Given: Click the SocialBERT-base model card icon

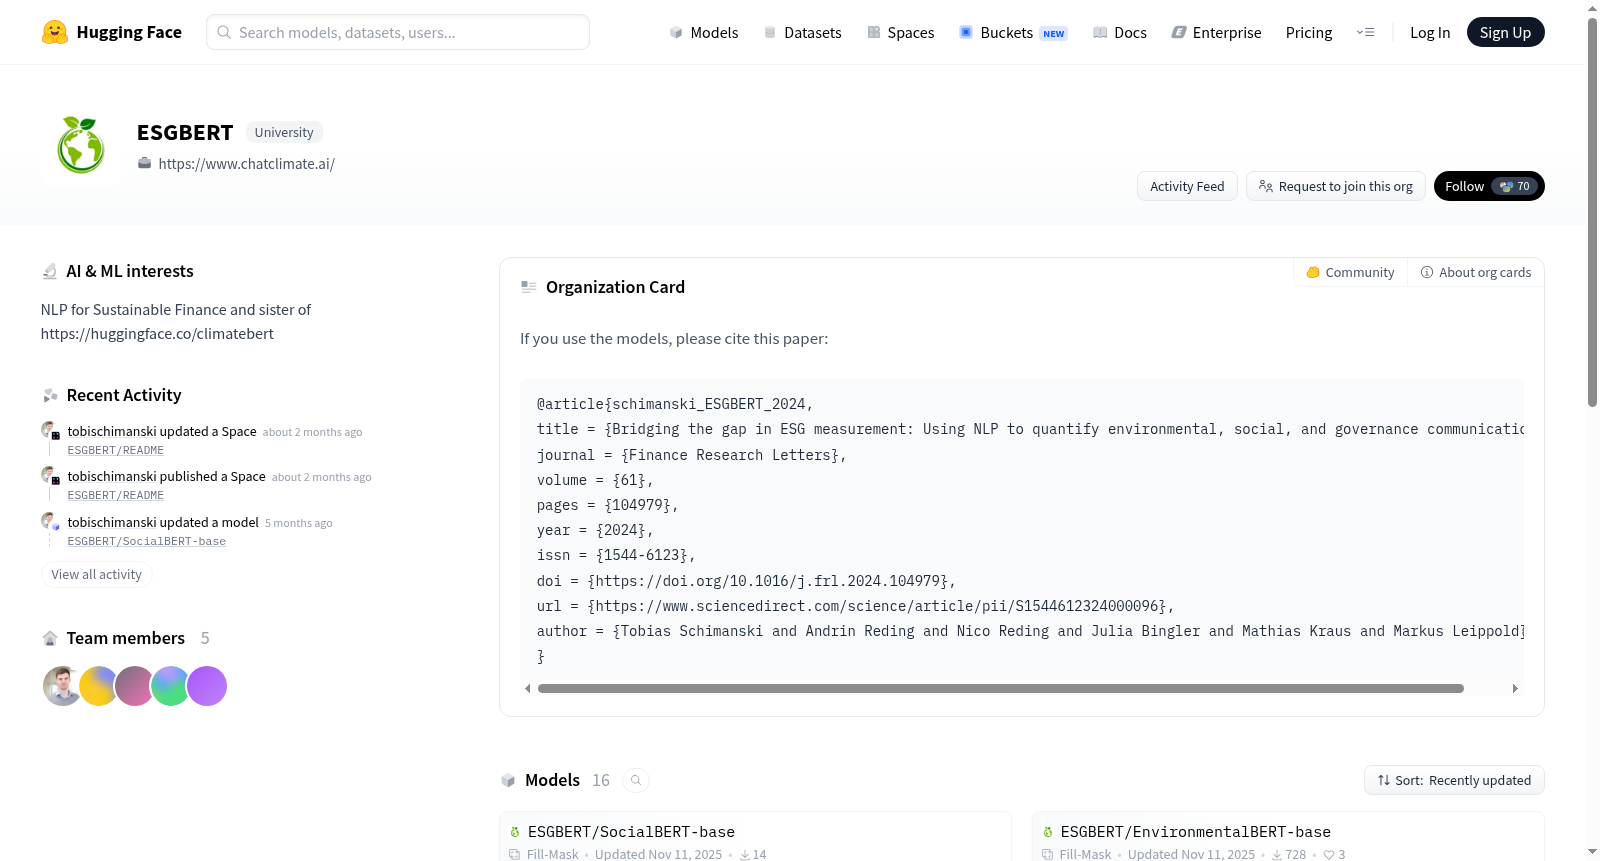Looking at the screenshot, I should click(515, 832).
